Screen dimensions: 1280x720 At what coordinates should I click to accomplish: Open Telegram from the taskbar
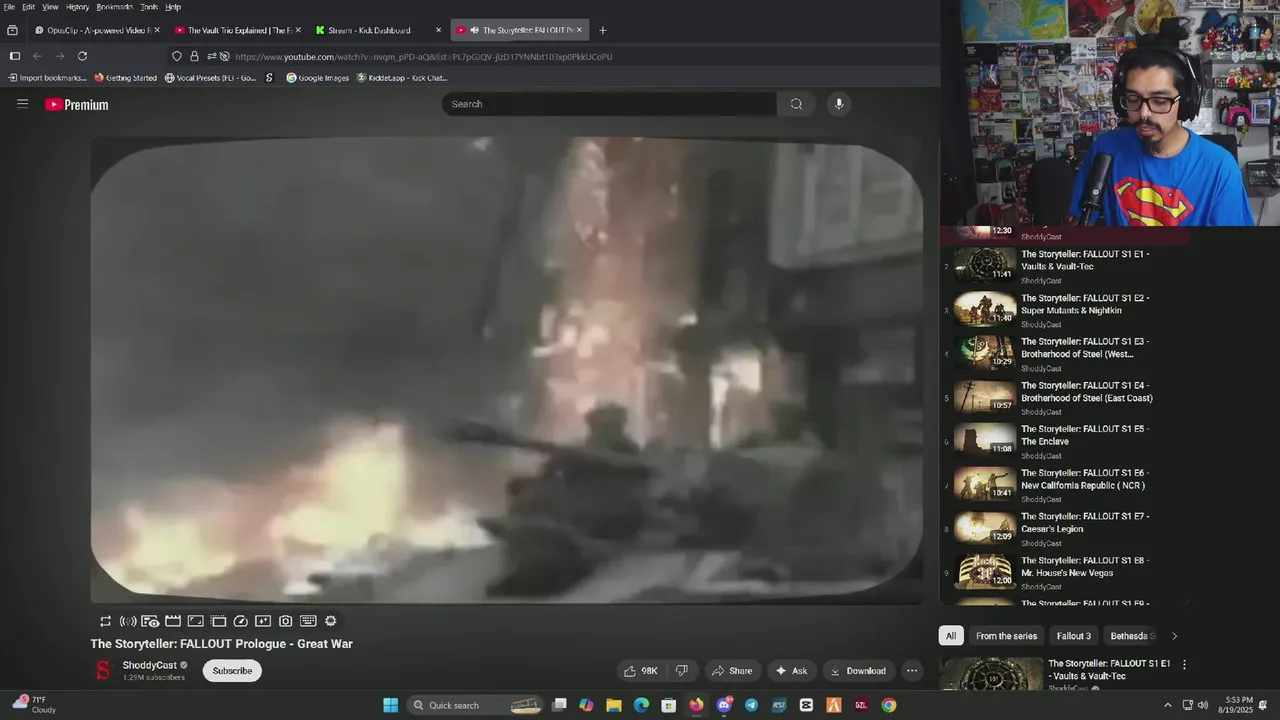[x=751, y=705]
